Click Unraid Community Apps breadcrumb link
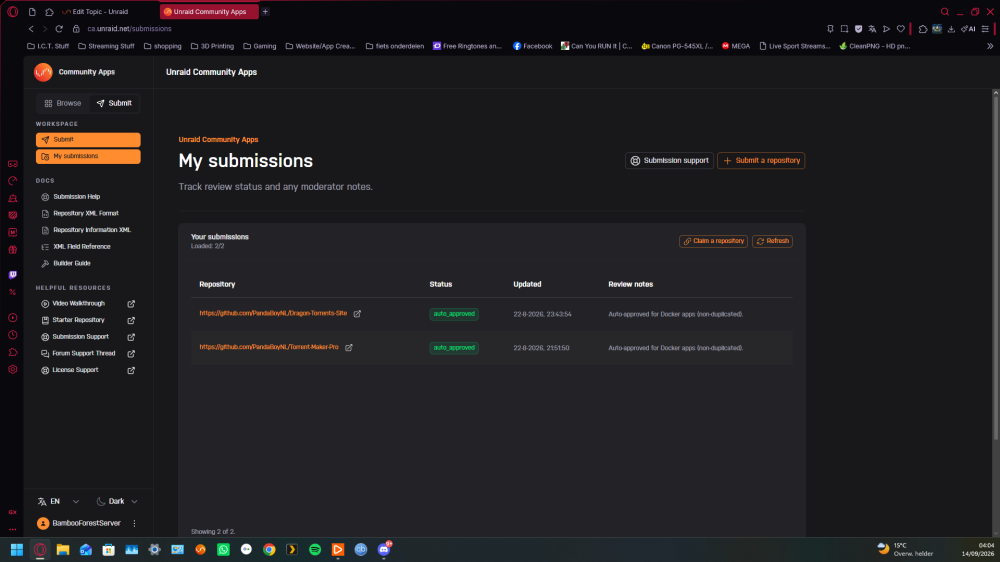This screenshot has width=1000, height=562. tap(218, 140)
